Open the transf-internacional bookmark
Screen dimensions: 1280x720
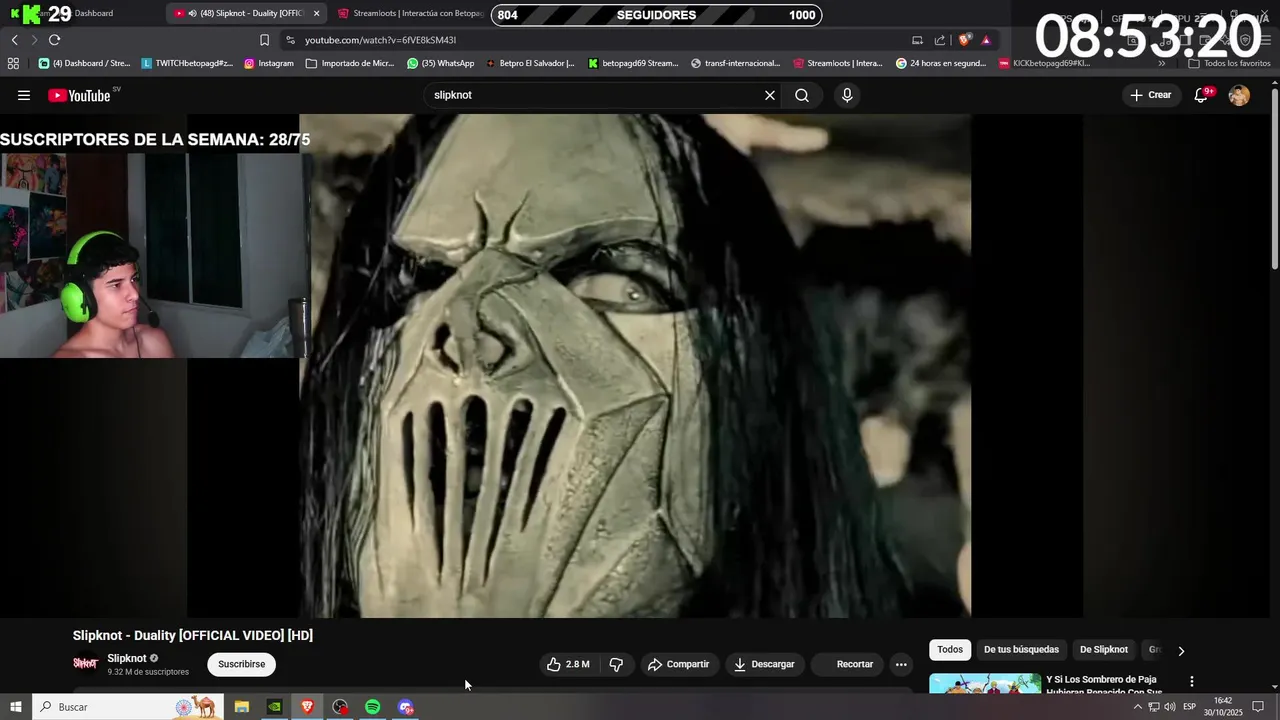(735, 63)
